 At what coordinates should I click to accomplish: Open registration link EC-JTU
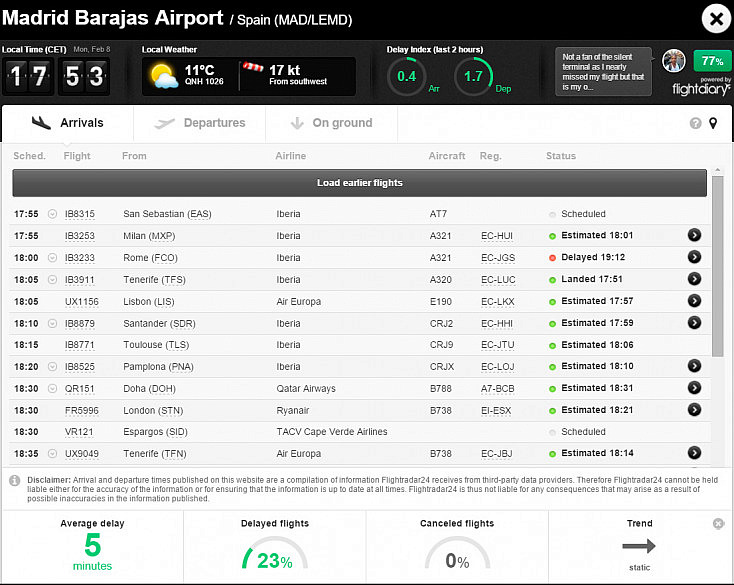coord(498,345)
